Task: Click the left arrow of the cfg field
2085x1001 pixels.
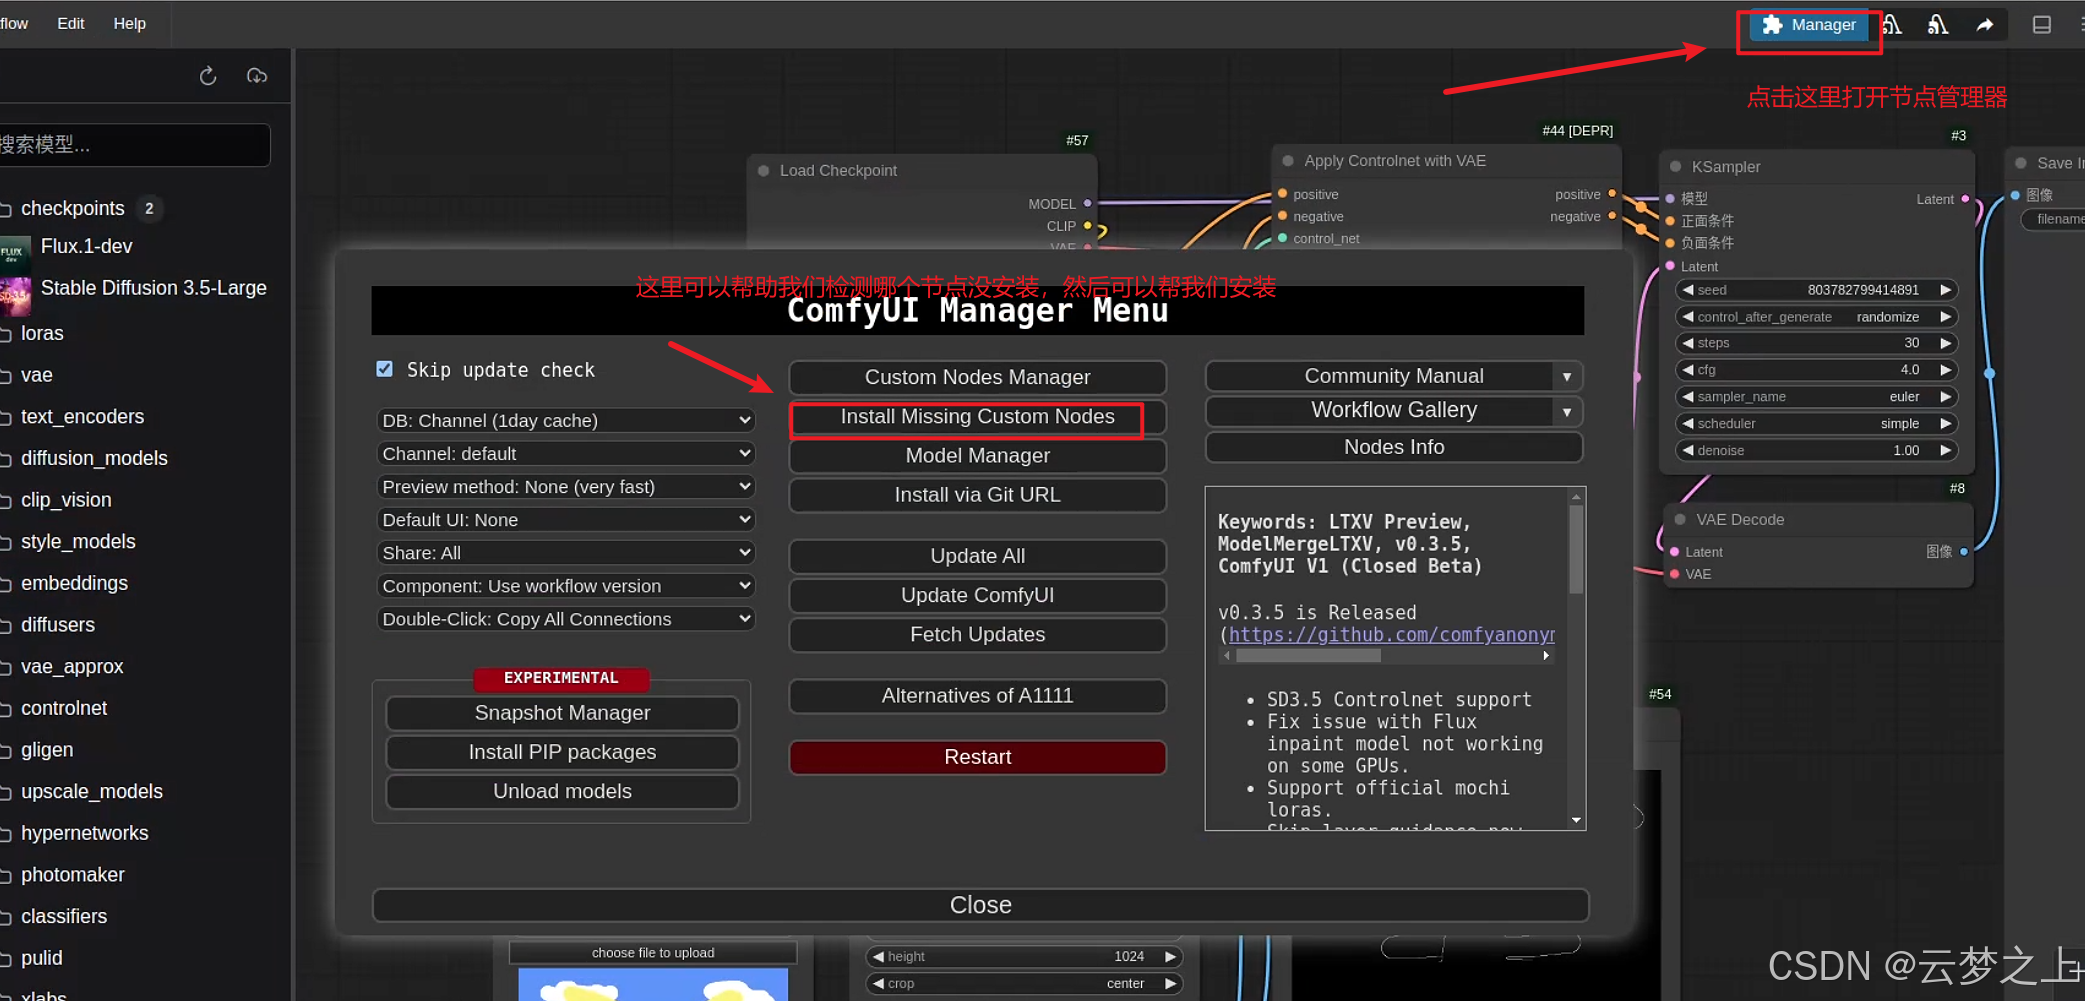Action: pos(1688,370)
